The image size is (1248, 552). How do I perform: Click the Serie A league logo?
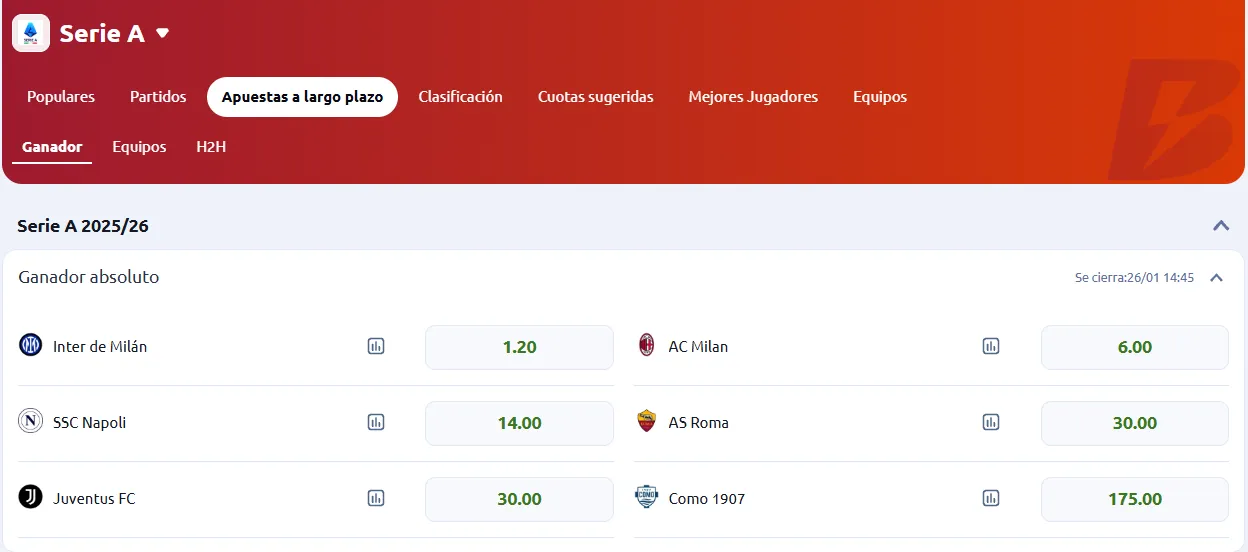click(31, 33)
